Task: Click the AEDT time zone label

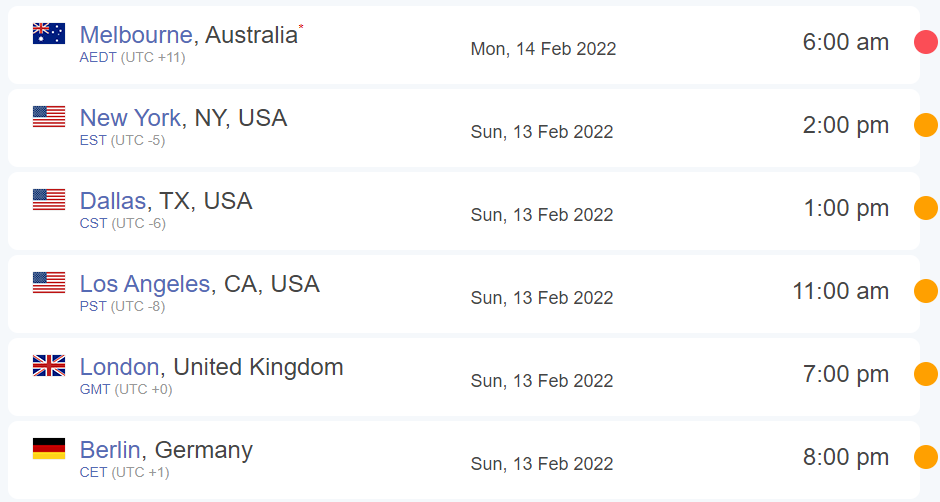Action: tap(98, 58)
